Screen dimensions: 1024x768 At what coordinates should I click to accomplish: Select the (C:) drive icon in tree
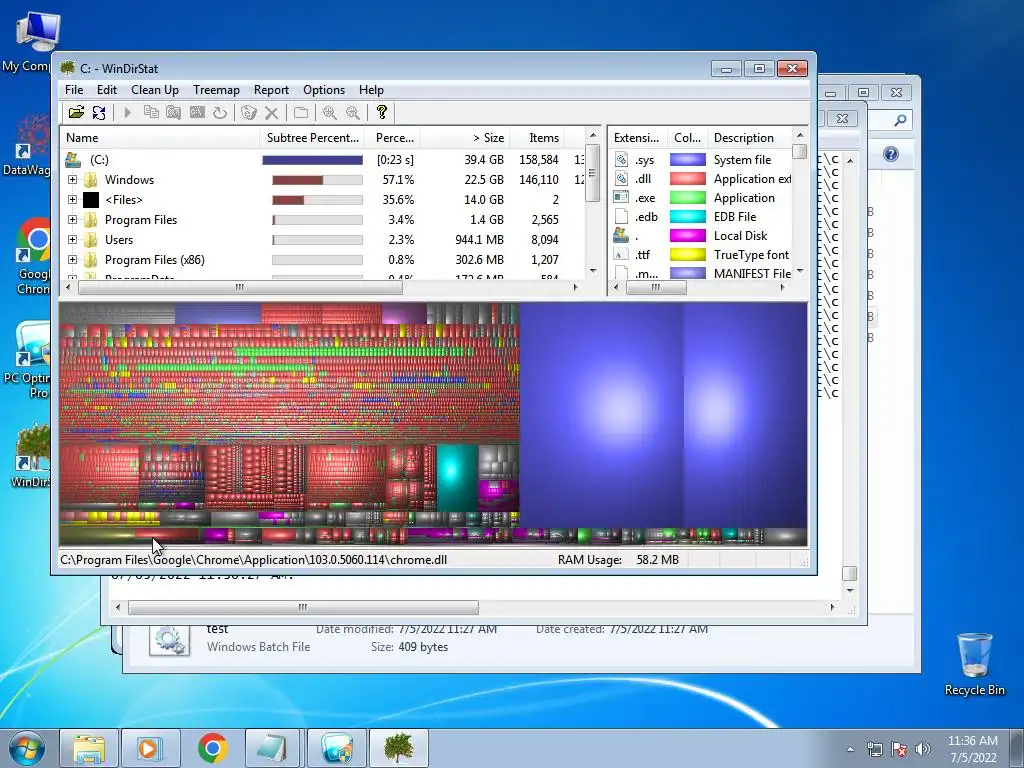[73, 159]
